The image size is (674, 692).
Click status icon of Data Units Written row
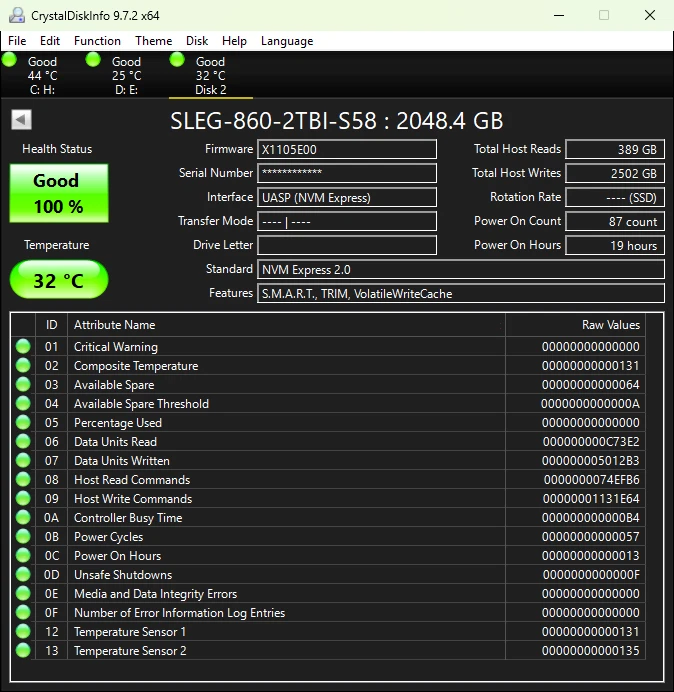(x=23, y=460)
